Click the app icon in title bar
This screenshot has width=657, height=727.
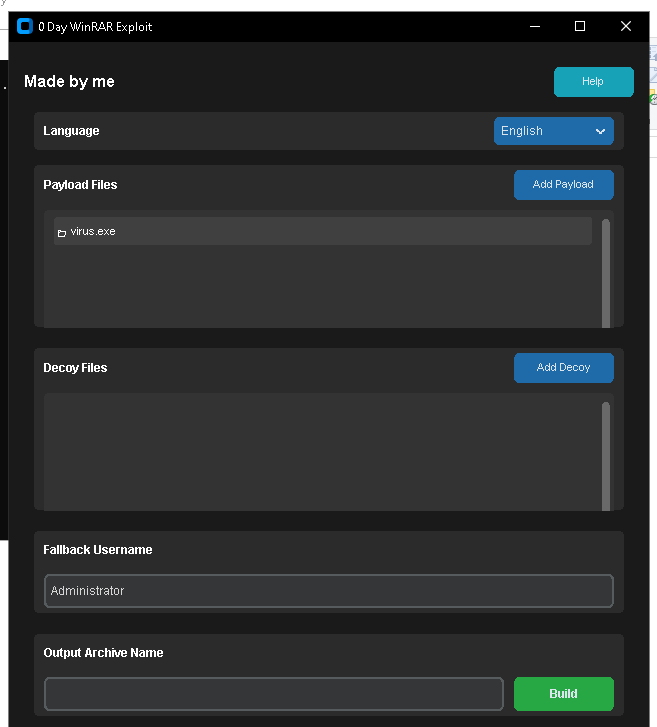tap(25, 27)
